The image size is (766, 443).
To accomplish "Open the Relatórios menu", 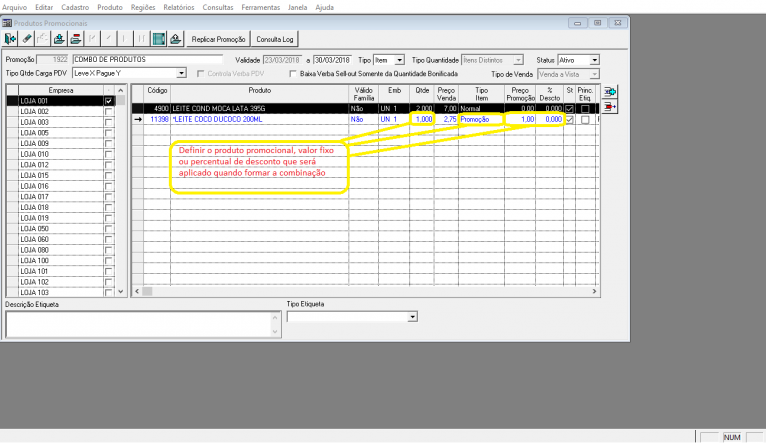I will coord(179,7).
